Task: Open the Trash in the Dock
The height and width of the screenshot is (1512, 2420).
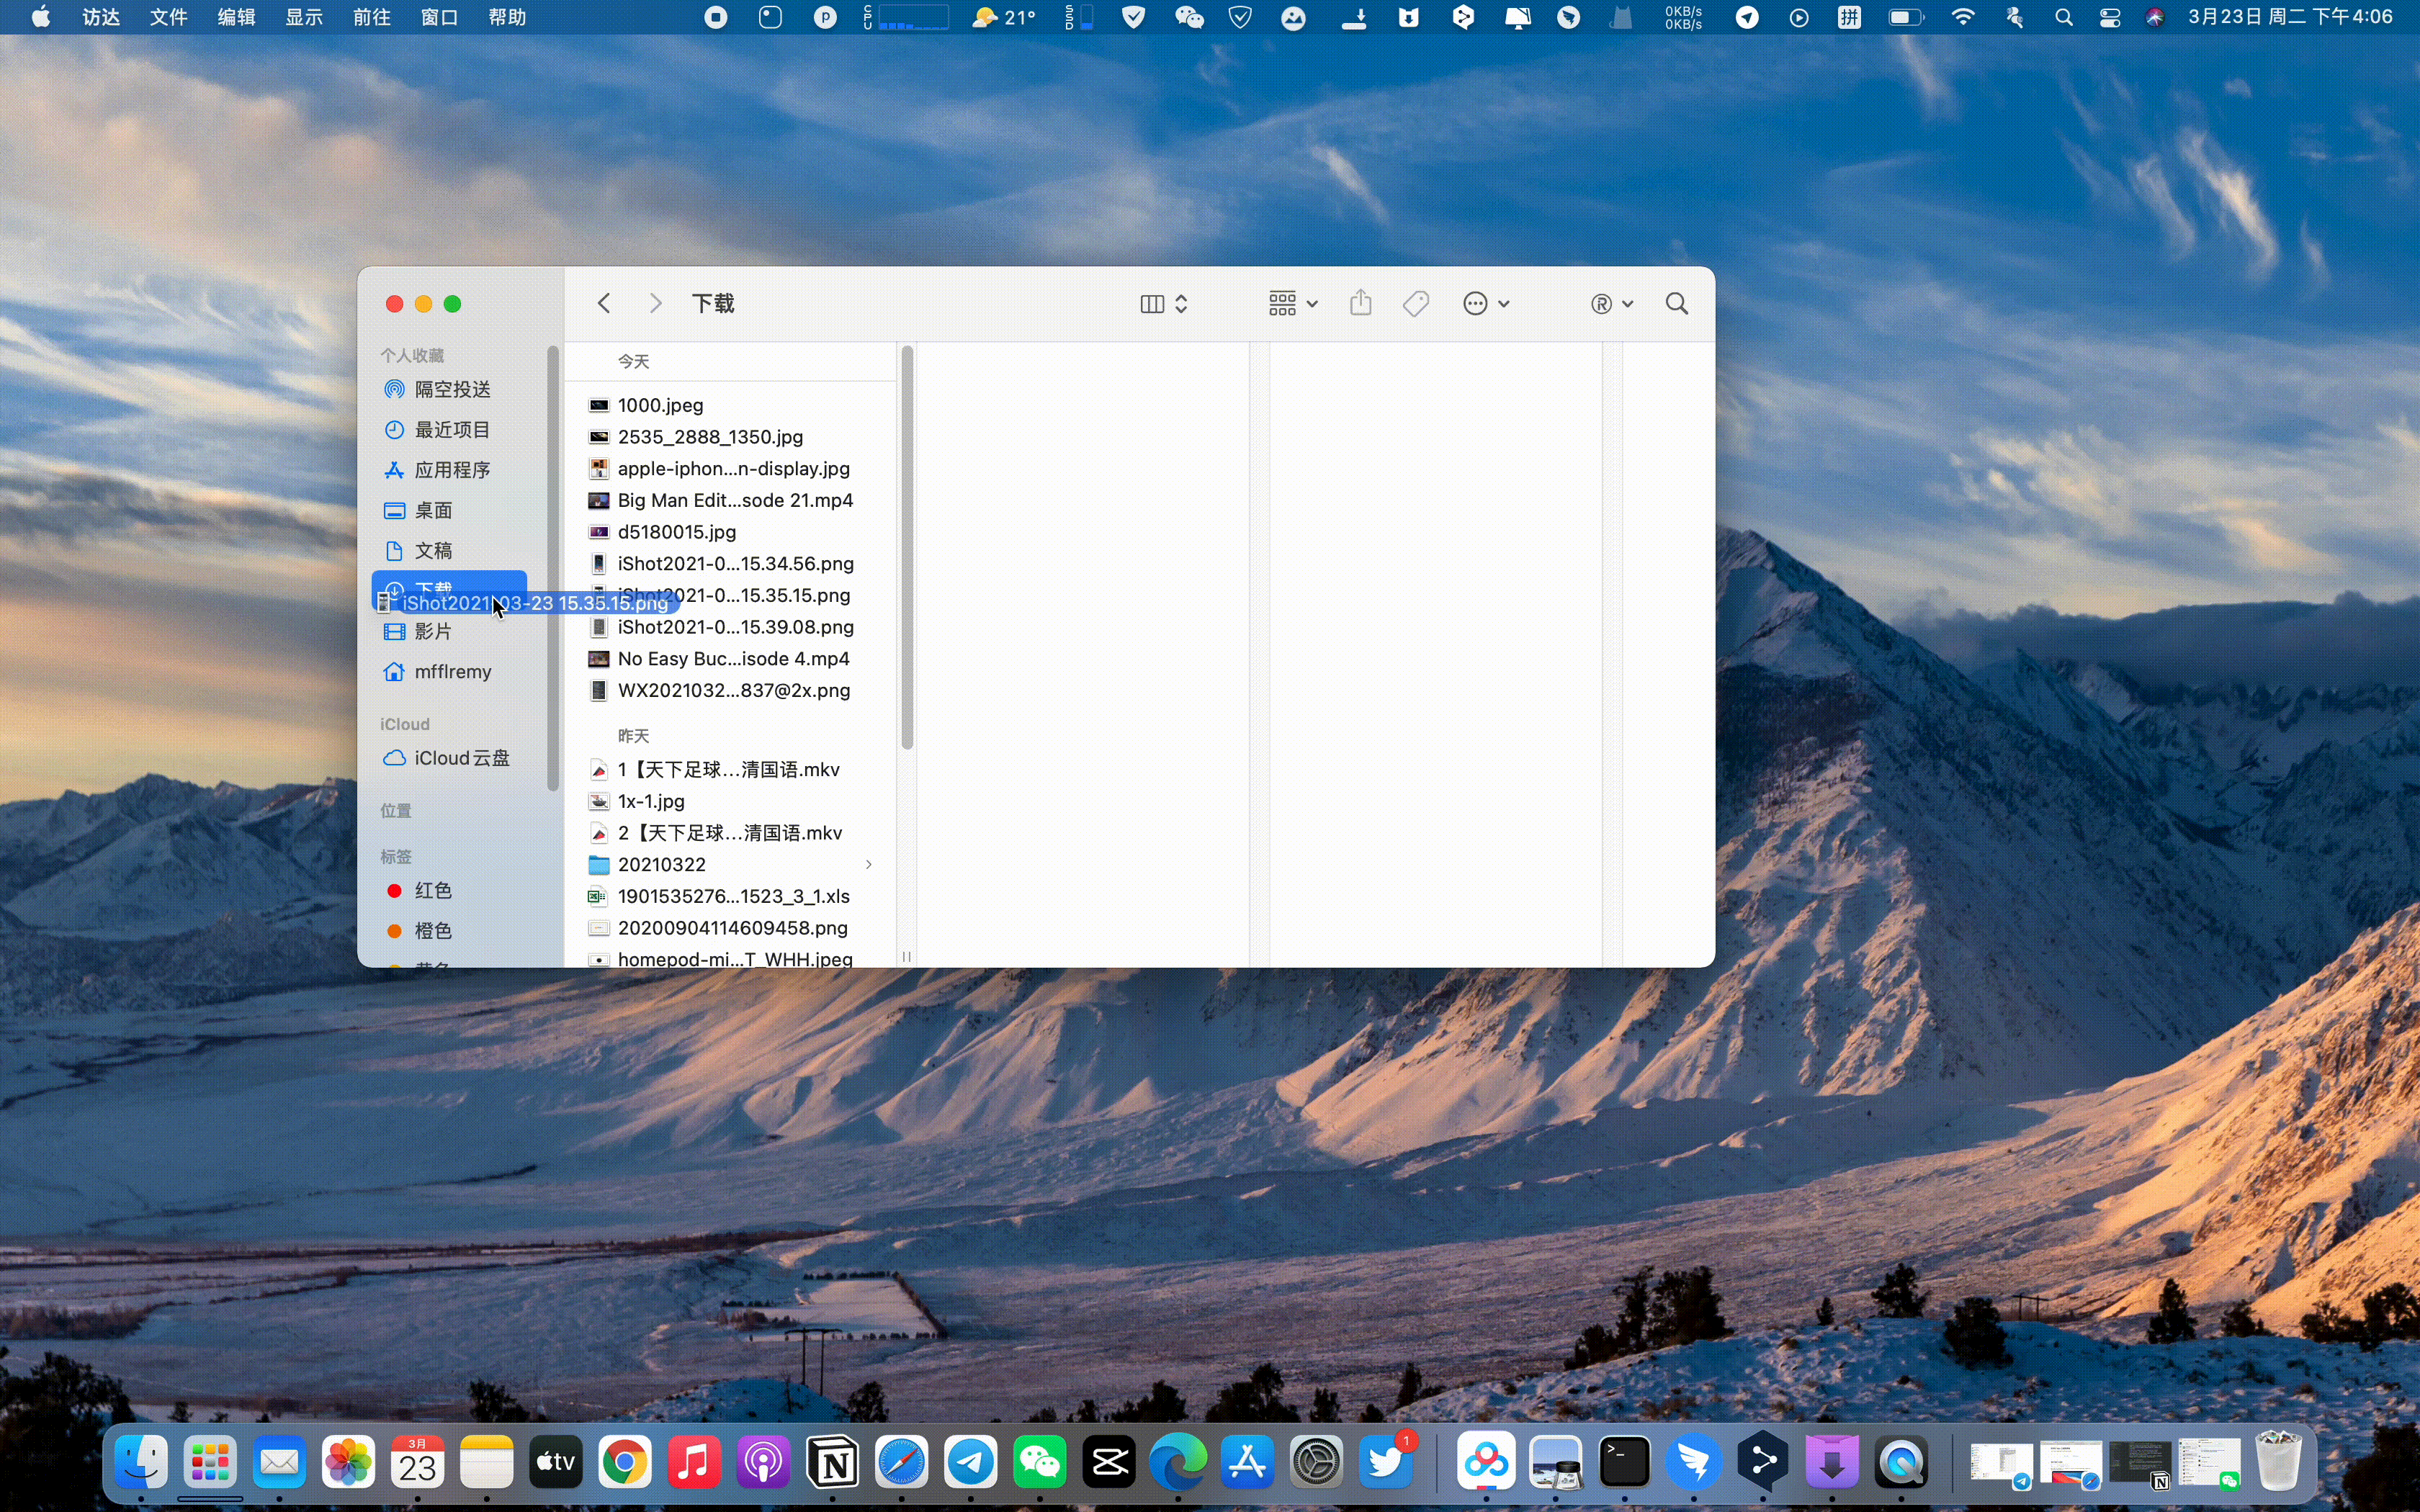Action: 2278,1462
